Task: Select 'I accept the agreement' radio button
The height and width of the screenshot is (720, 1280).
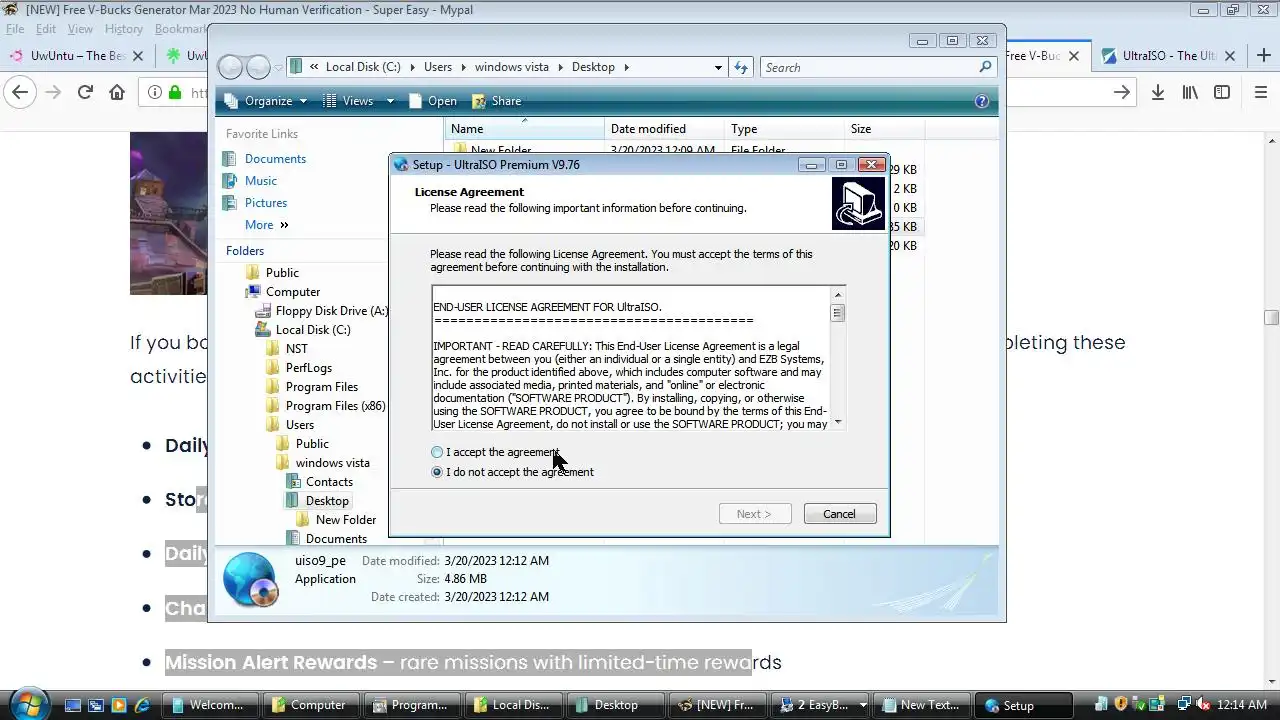Action: pyautogui.click(x=437, y=452)
